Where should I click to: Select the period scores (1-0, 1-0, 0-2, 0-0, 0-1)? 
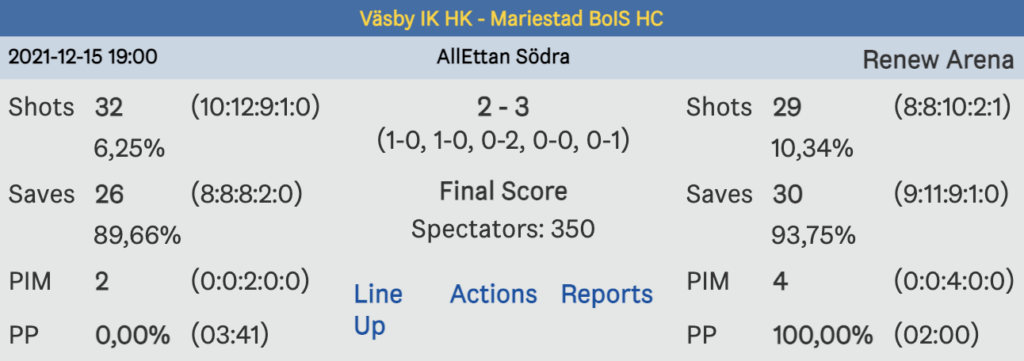(503, 141)
